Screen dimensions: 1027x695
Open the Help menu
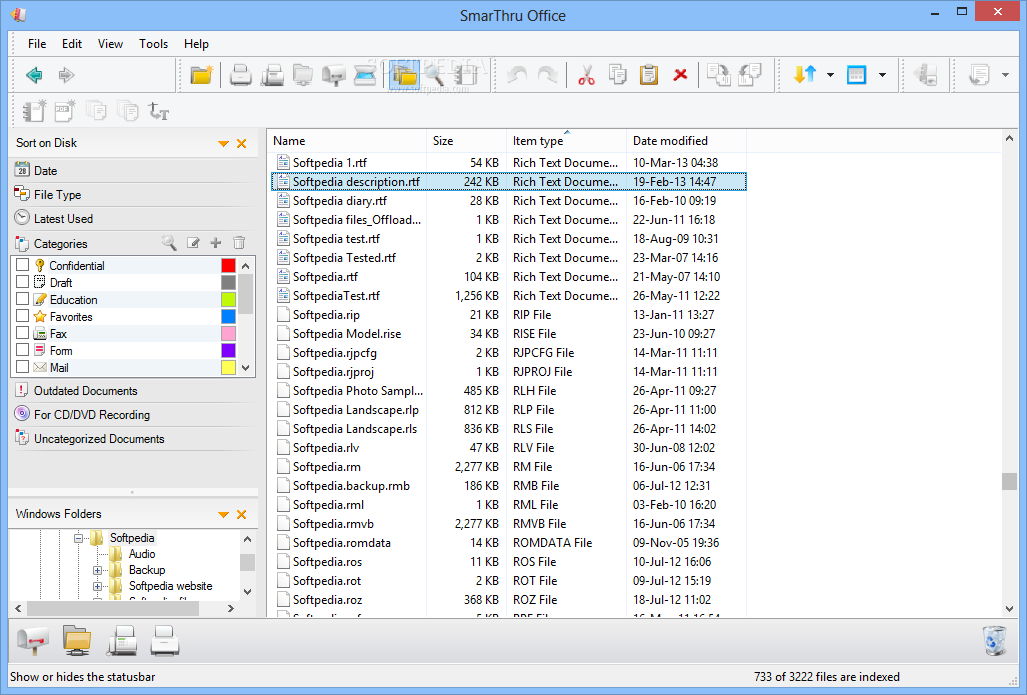[x=196, y=44]
